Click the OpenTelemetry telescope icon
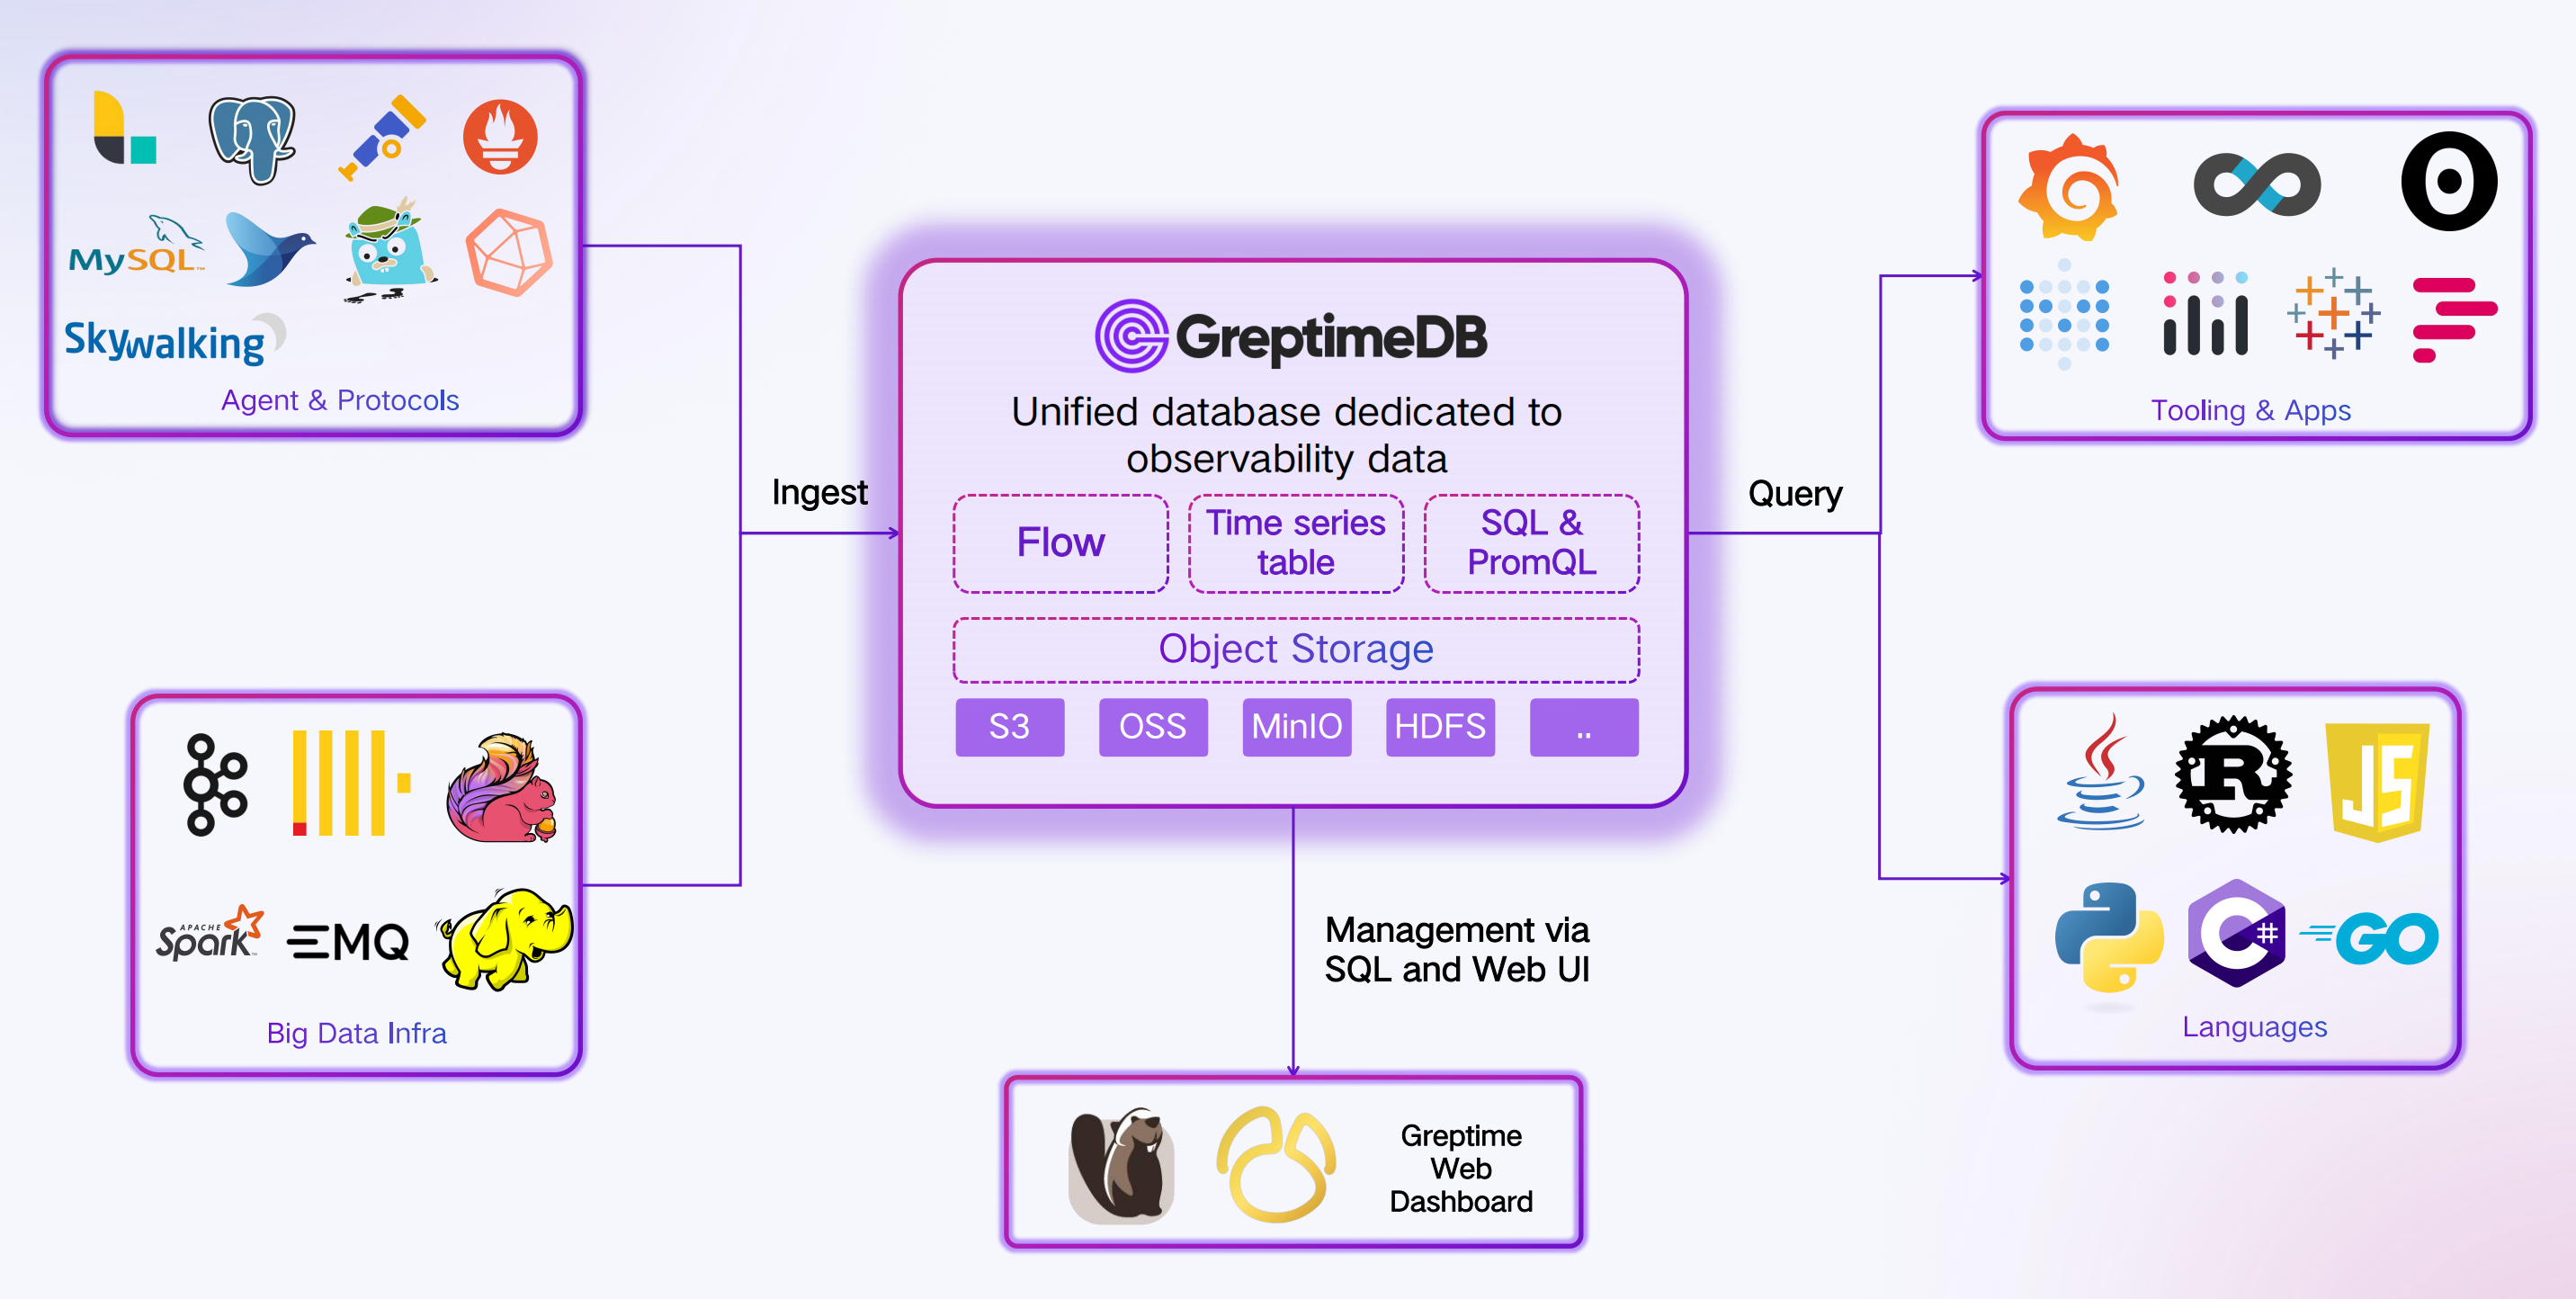This screenshot has width=2576, height=1299. pos(388,137)
